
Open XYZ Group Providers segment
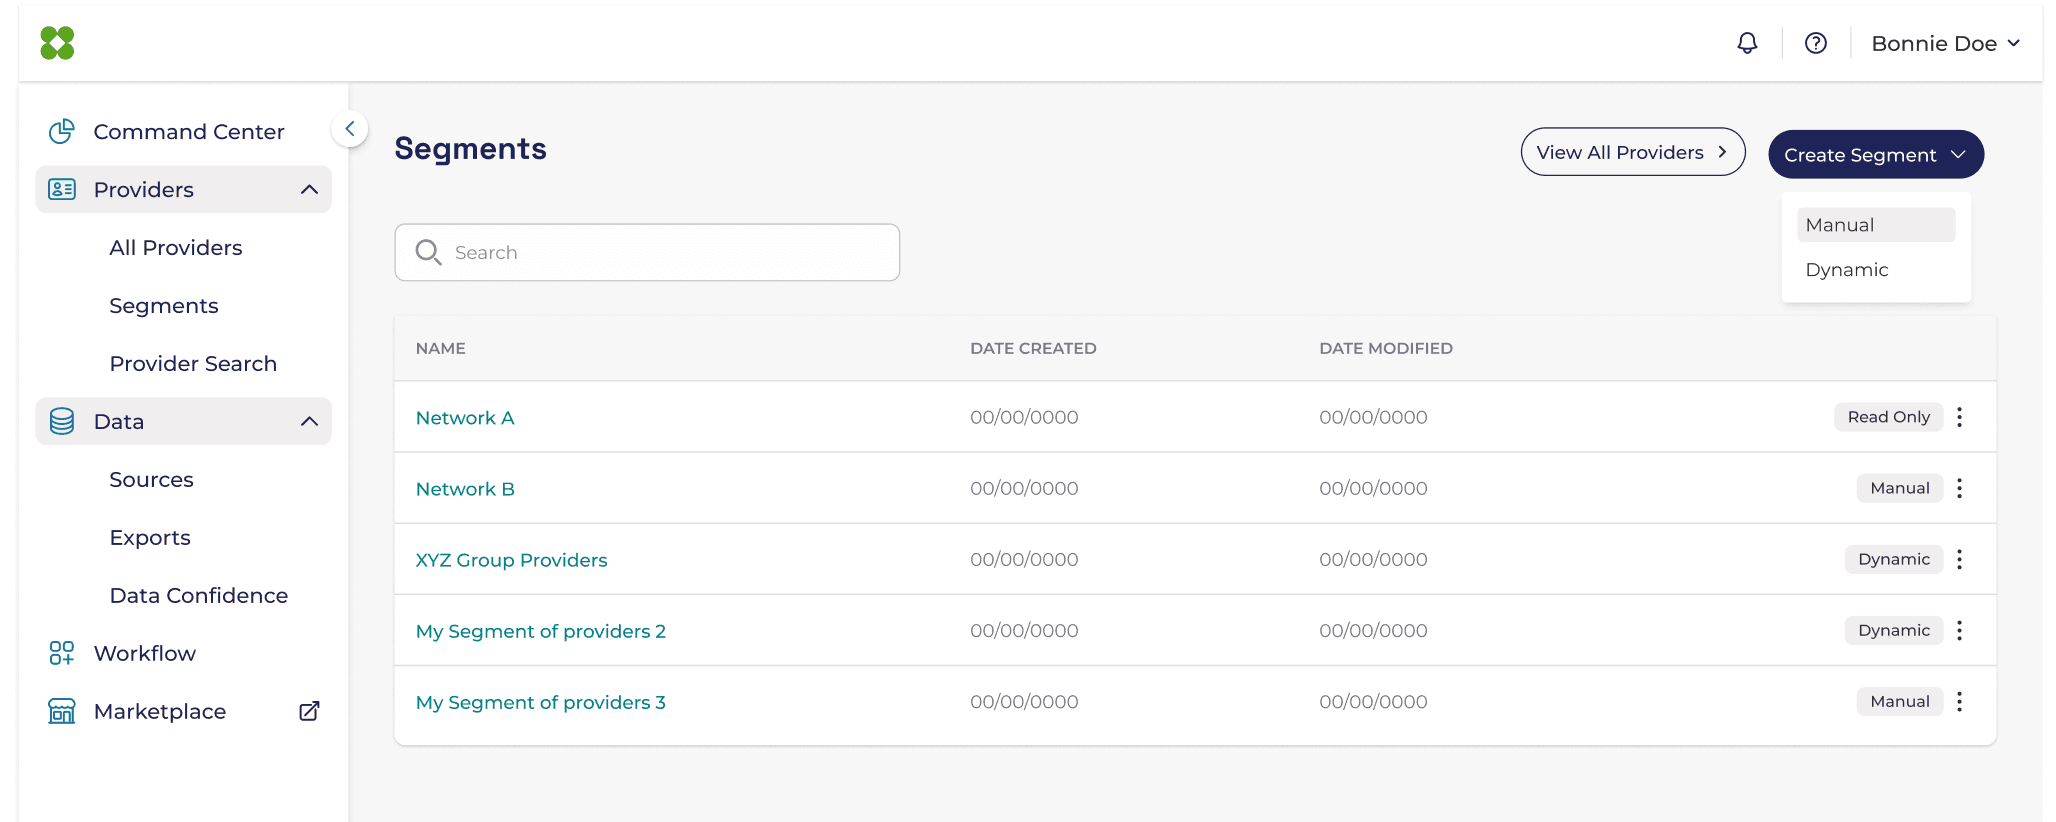click(511, 560)
